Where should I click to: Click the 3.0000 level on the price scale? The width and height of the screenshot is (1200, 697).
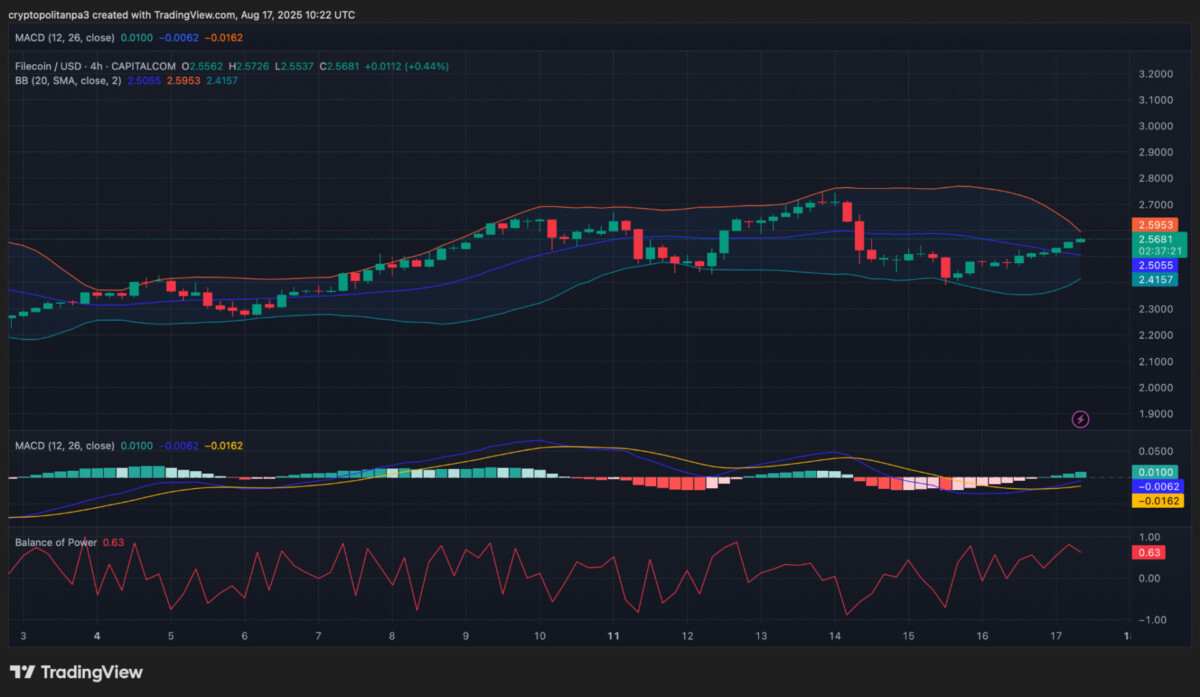1155,126
